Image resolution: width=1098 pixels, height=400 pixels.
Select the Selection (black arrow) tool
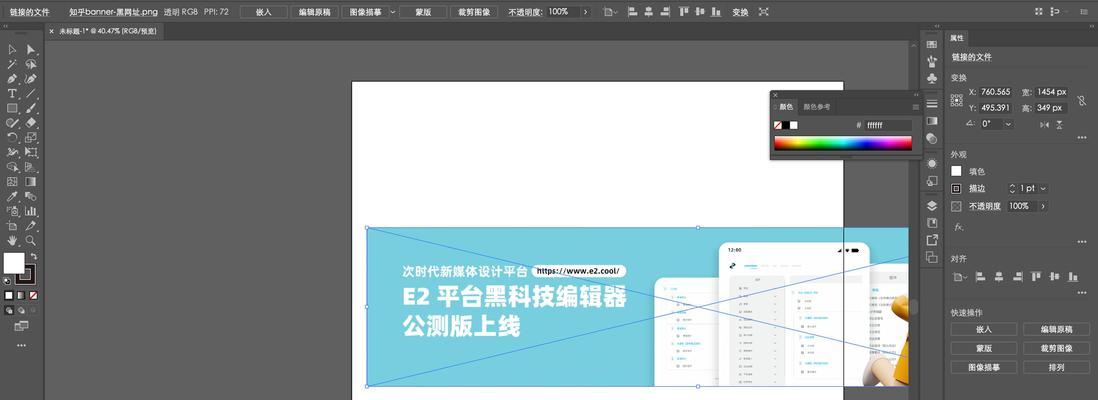12,49
